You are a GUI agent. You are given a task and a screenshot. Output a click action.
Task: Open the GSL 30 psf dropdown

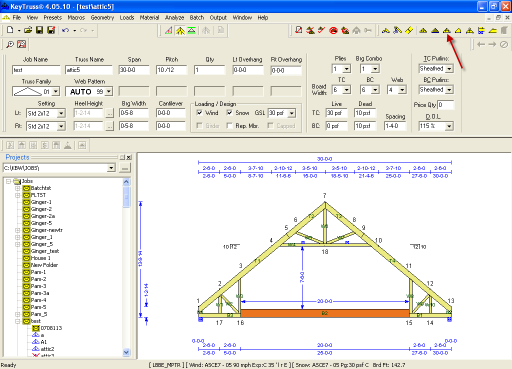(x=292, y=113)
